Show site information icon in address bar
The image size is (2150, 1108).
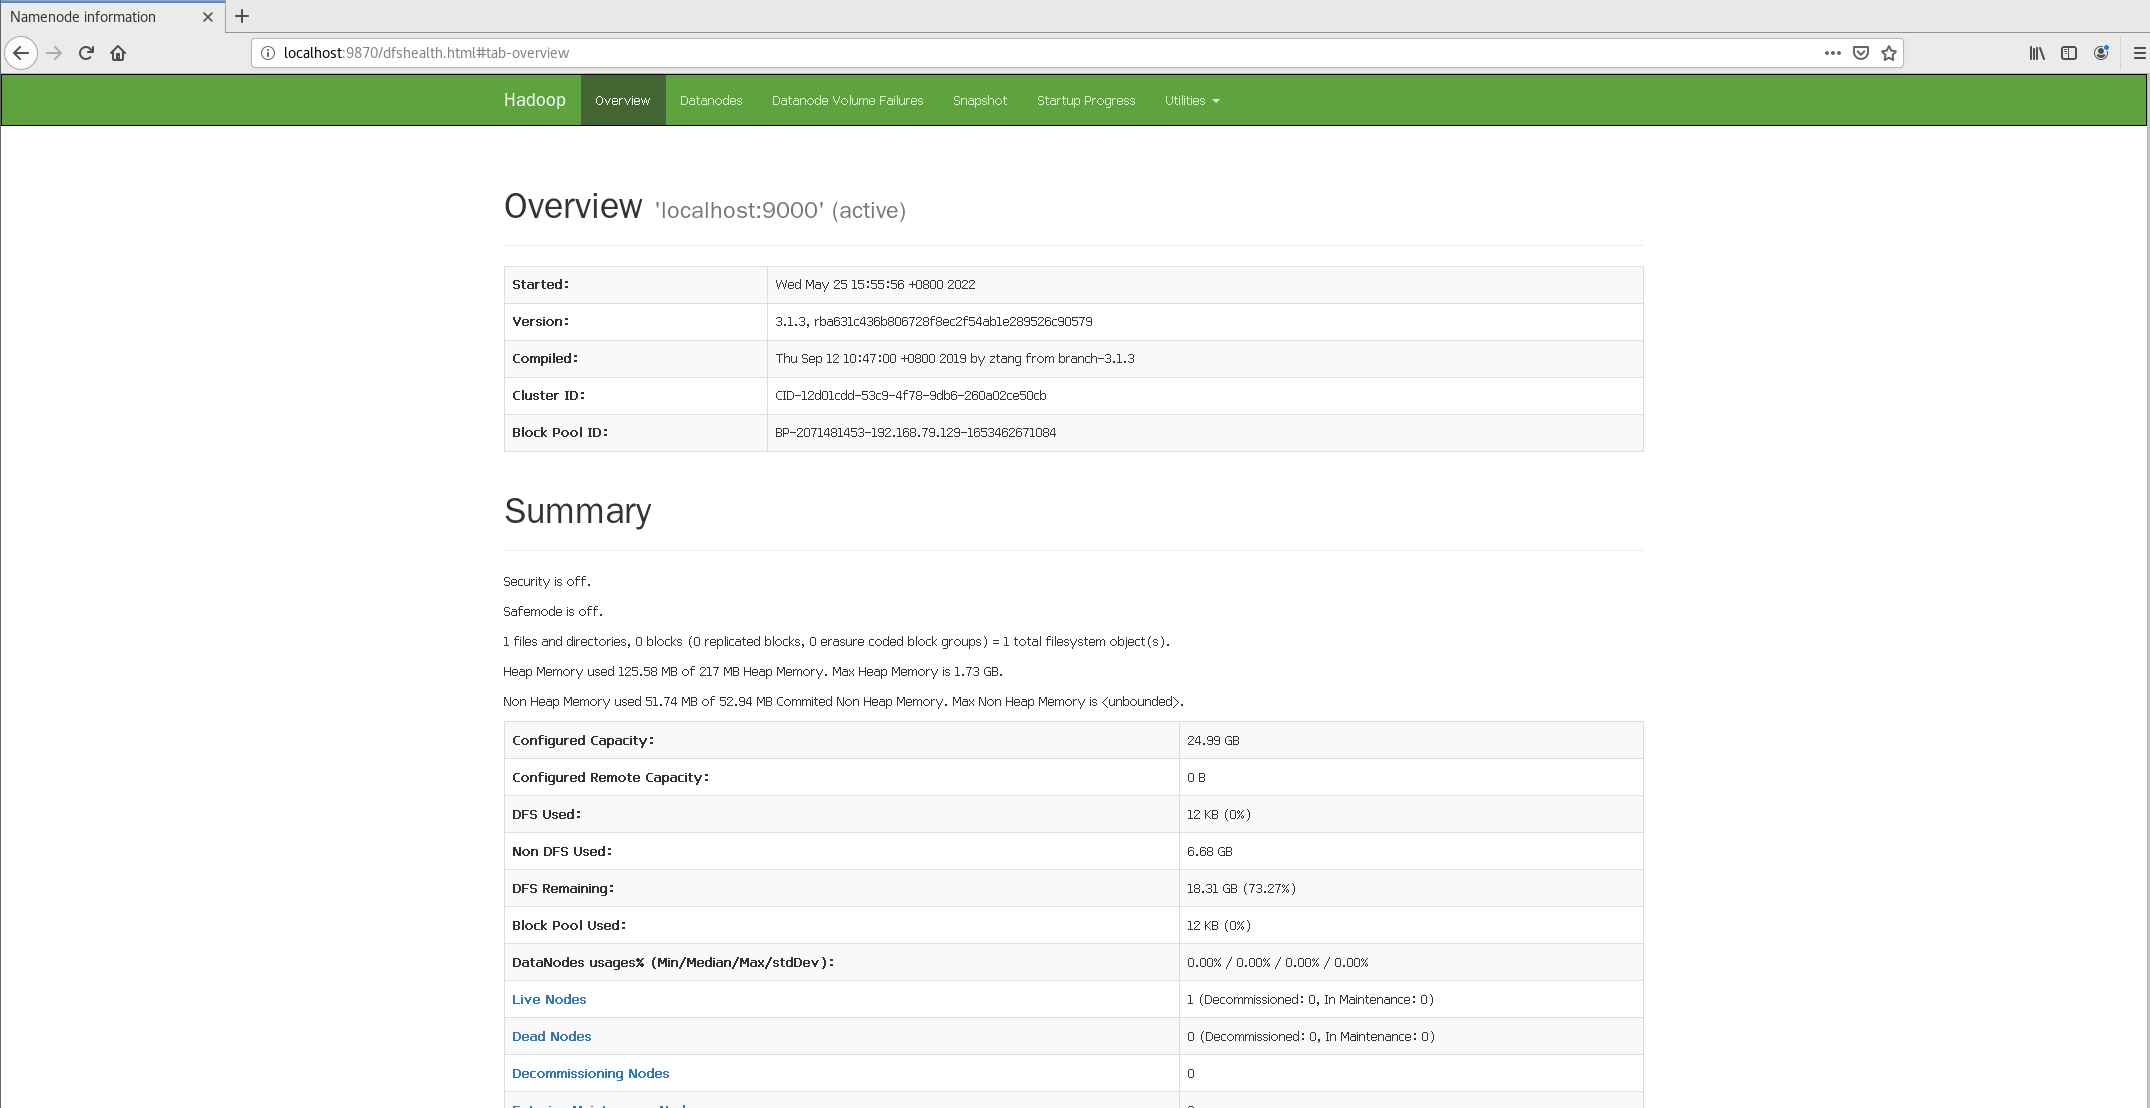(x=268, y=53)
